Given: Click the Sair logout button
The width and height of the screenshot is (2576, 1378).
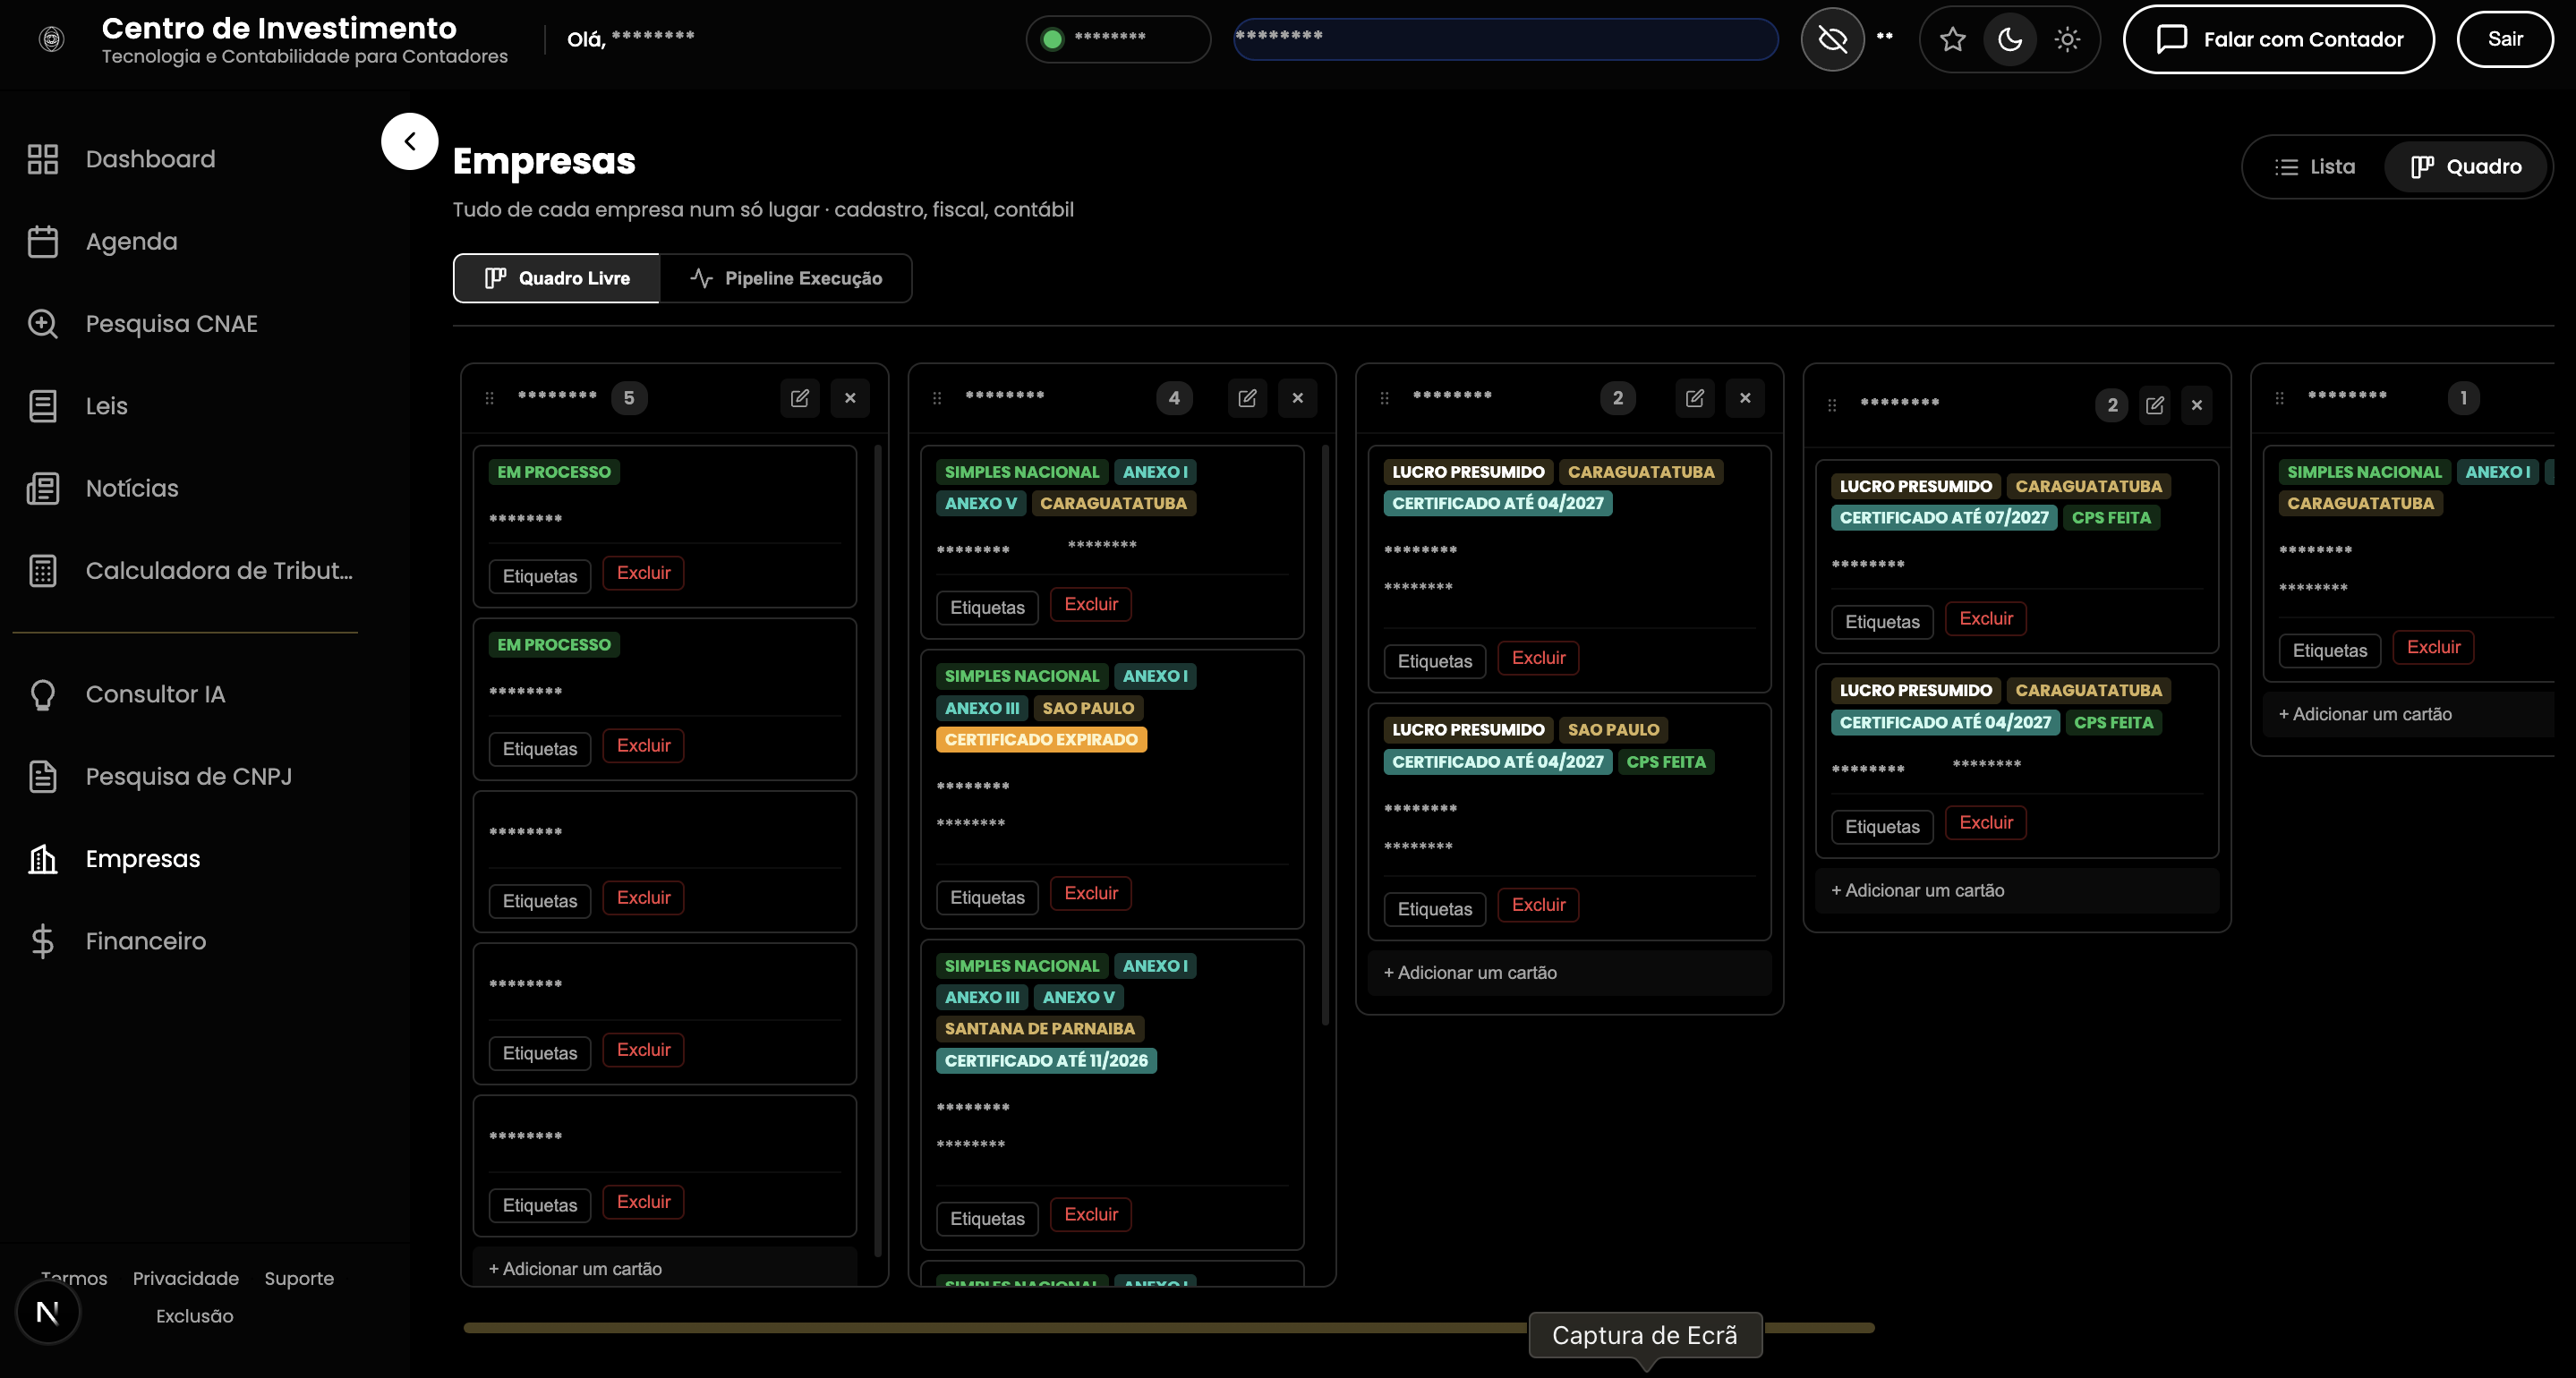Looking at the screenshot, I should [x=2505, y=39].
